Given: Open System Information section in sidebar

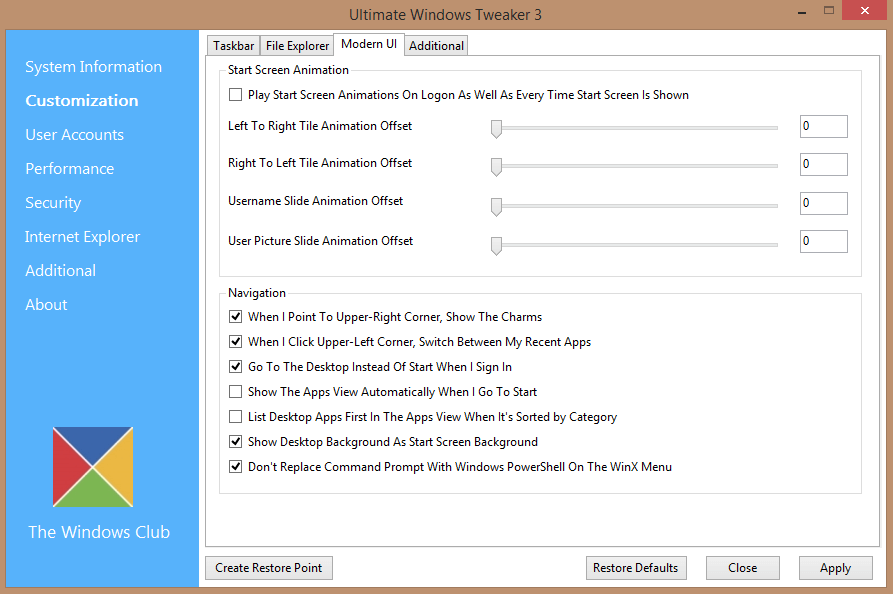Looking at the screenshot, I should (93, 67).
